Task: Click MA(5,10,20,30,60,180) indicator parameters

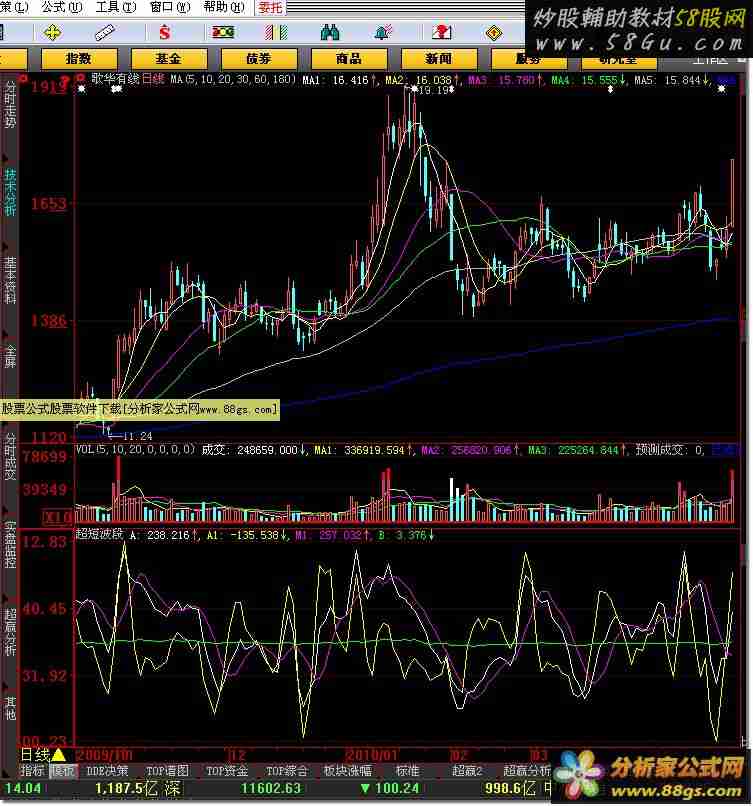Action: [233, 79]
